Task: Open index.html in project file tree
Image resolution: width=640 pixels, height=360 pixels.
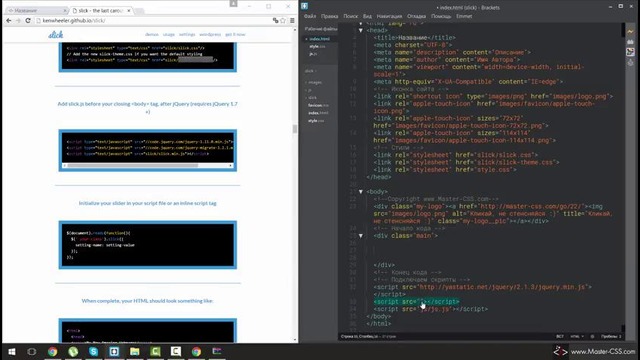Action: 318,113
